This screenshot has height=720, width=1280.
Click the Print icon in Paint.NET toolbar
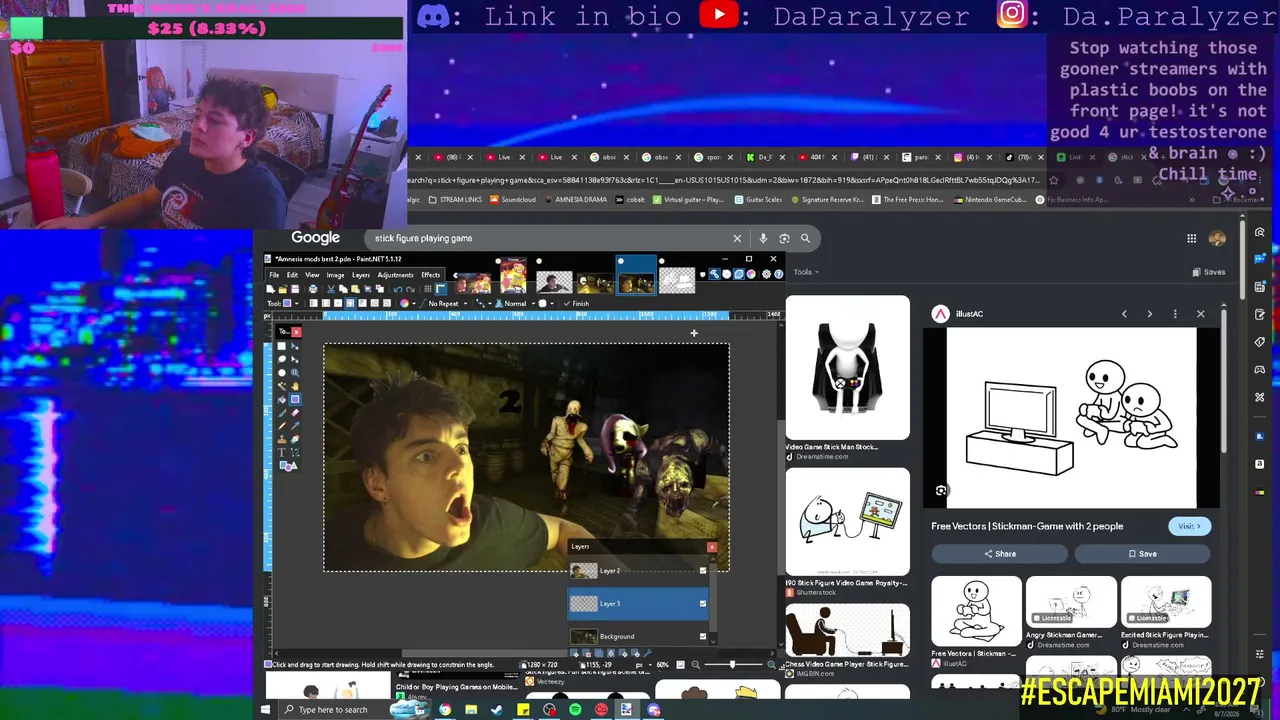click(x=313, y=289)
